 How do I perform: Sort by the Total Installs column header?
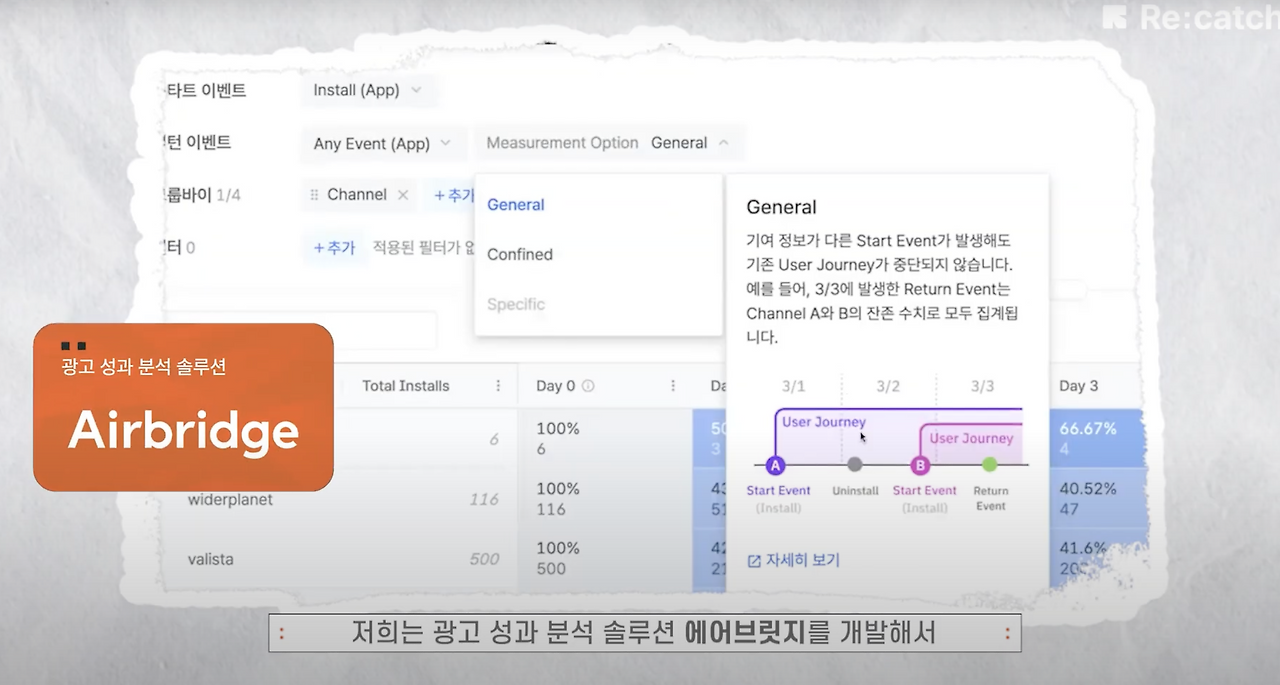click(x=406, y=386)
